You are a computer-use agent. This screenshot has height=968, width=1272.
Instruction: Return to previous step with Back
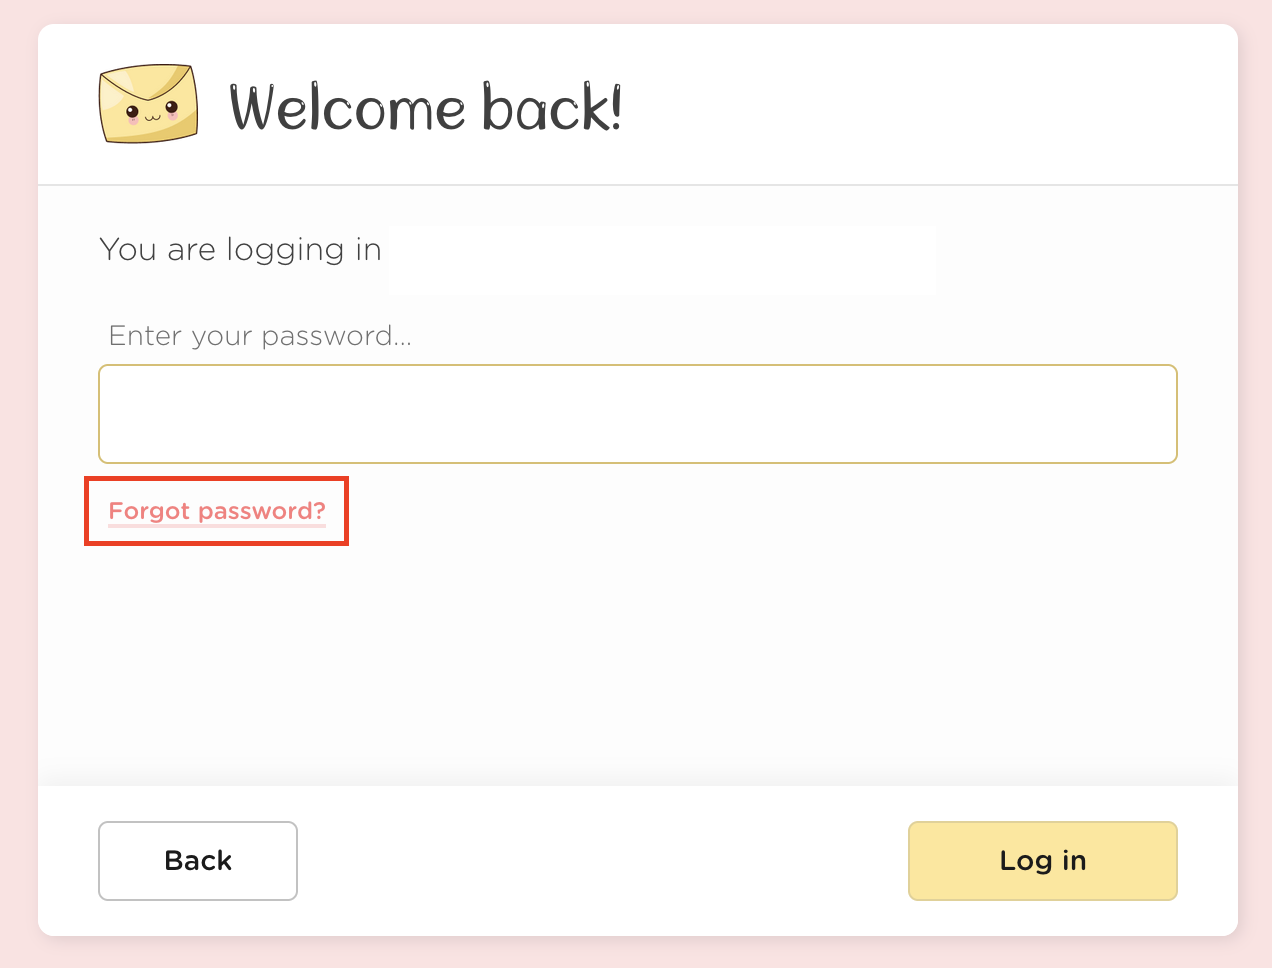click(x=198, y=861)
